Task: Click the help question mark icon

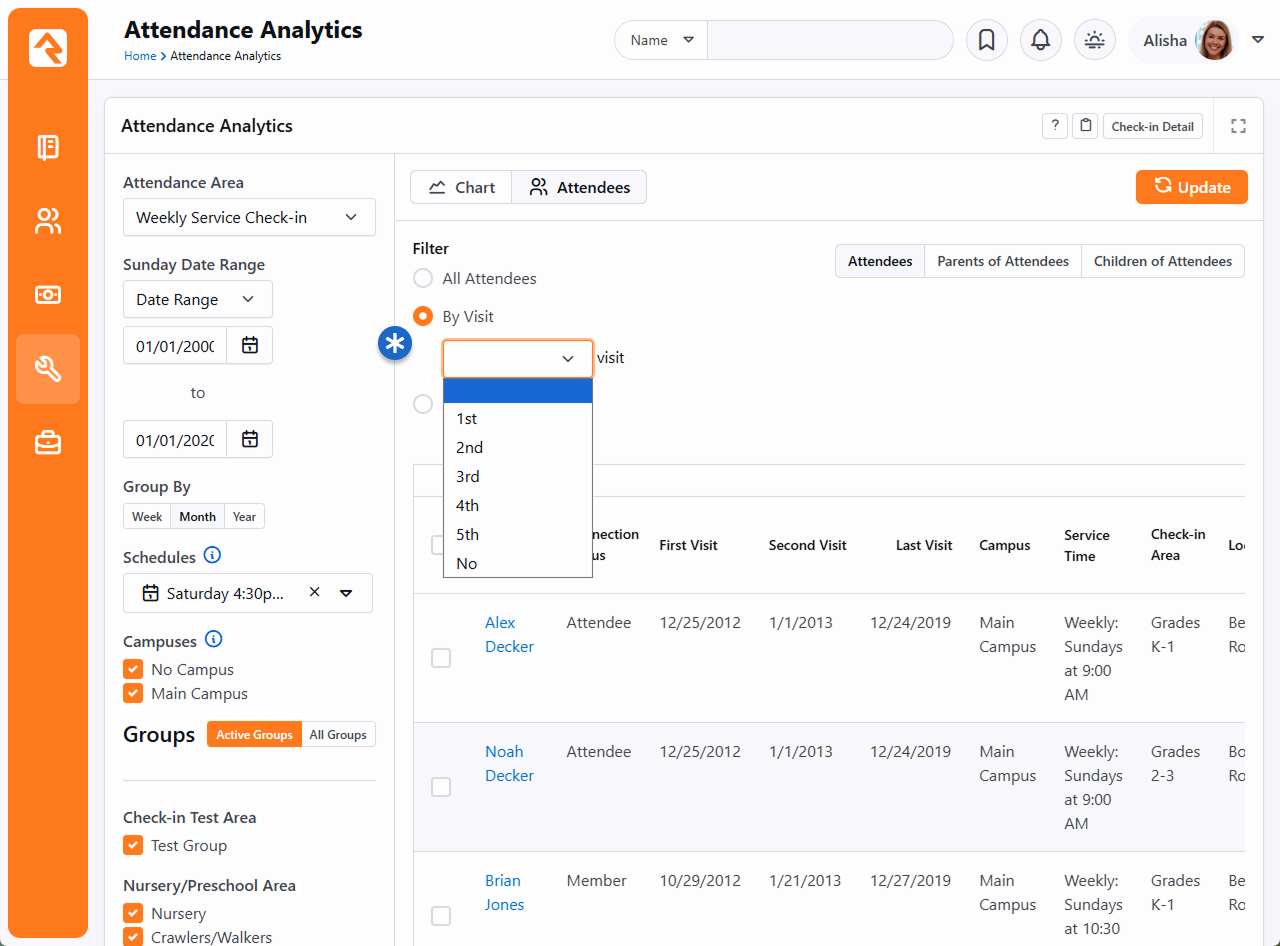Action: click(x=1054, y=126)
